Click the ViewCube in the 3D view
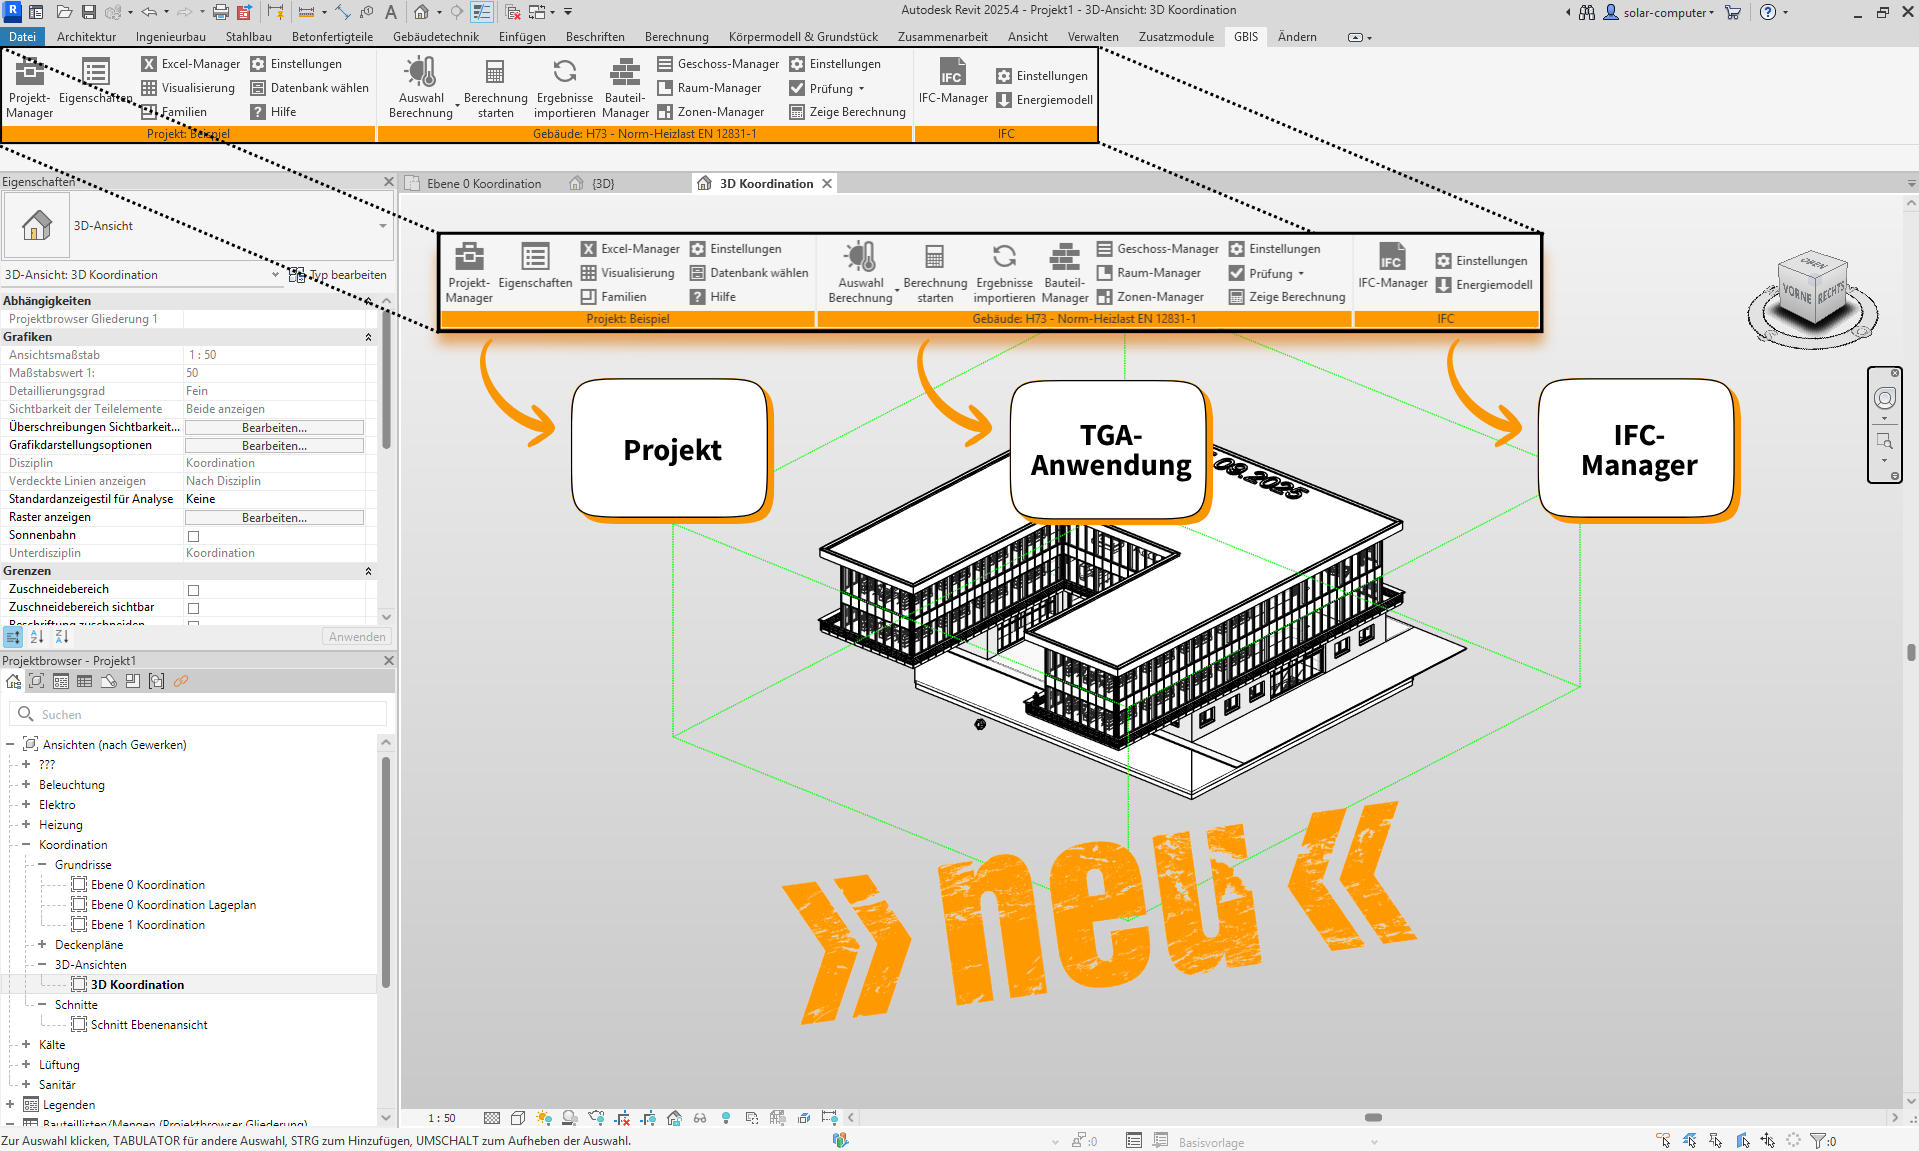1919x1151 pixels. coord(1812,293)
